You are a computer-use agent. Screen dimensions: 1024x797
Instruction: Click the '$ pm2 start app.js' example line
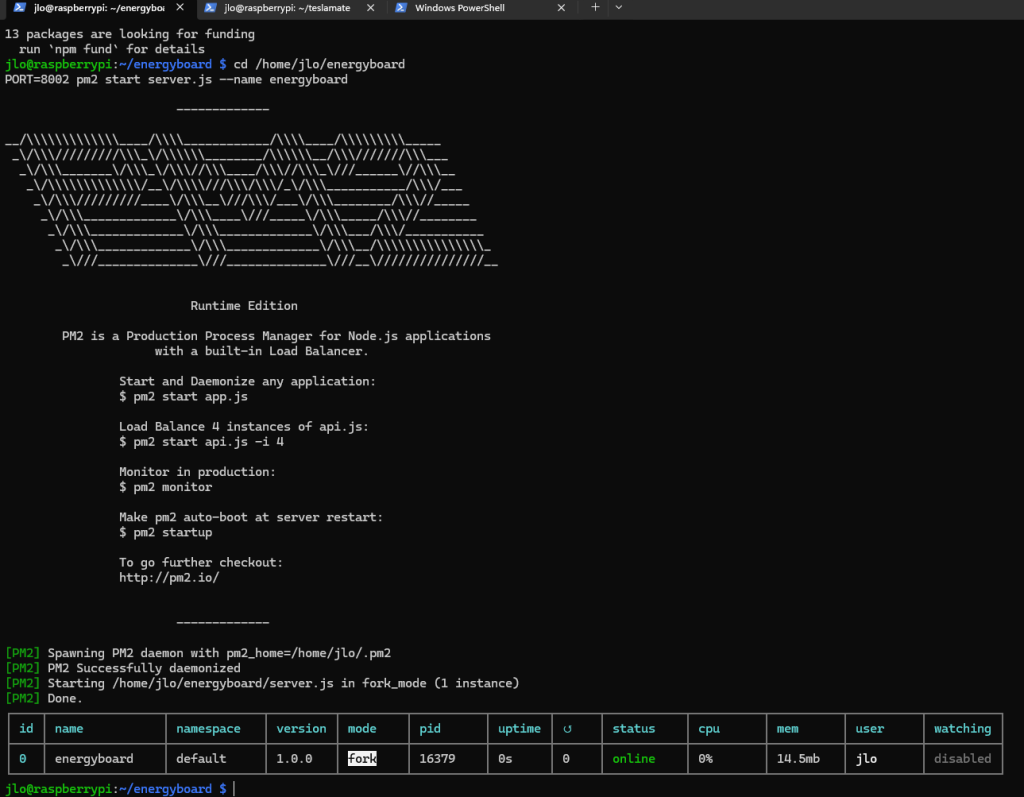click(x=184, y=397)
